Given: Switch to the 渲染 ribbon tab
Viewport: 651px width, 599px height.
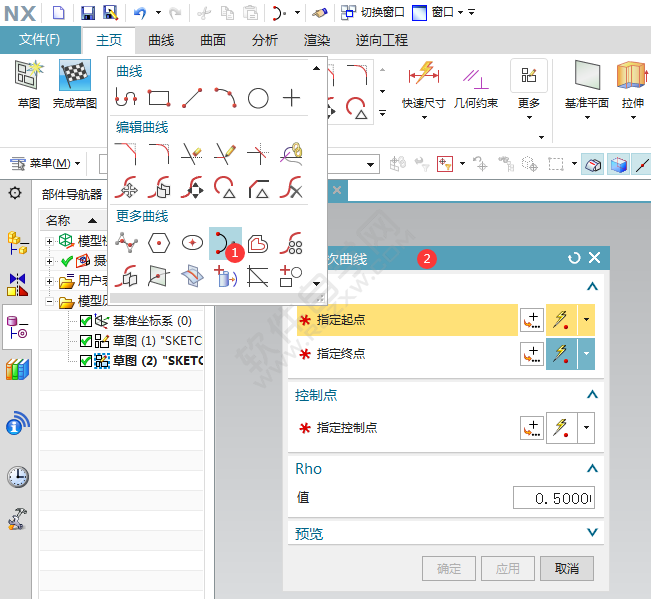Looking at the screenshot, I should [x=316, y=40].
